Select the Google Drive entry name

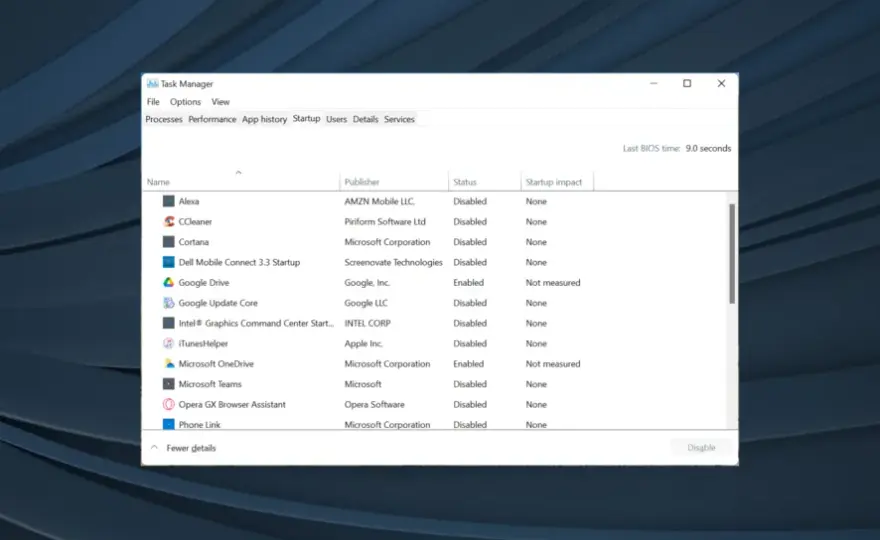pyautogui.click(x=204, y=282)
